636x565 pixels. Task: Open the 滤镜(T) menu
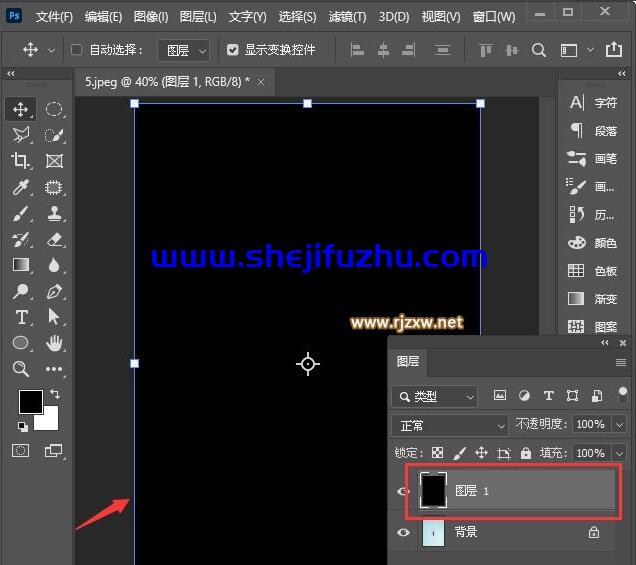347,17
